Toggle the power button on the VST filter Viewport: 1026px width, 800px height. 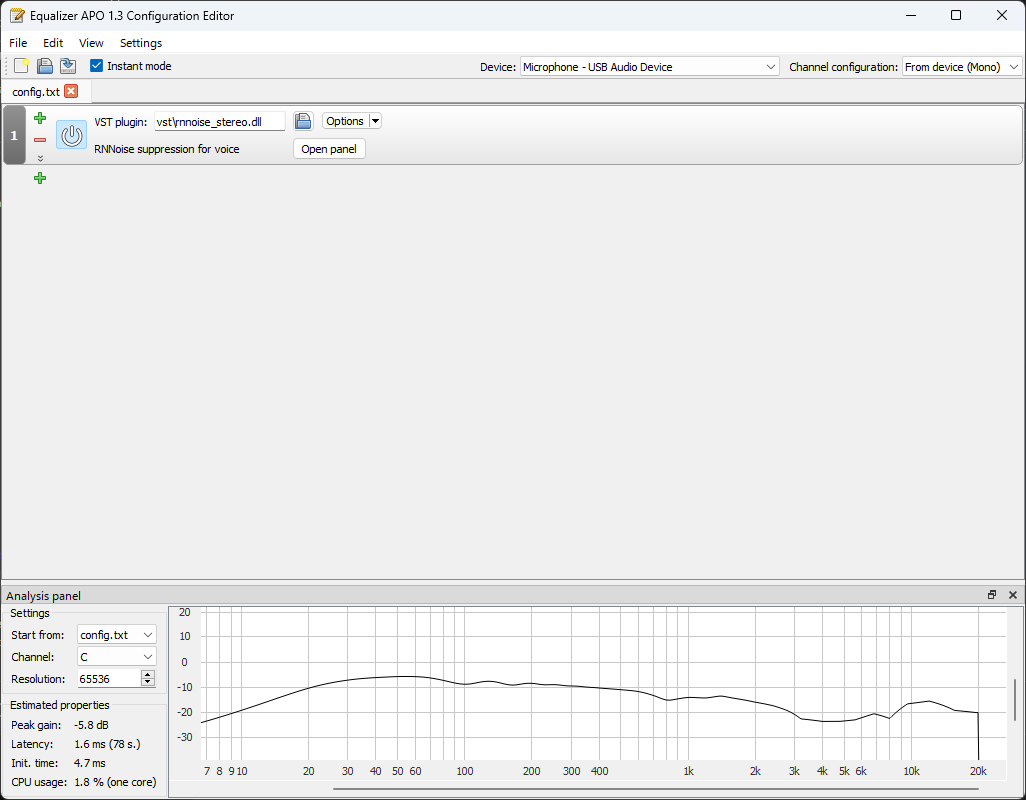point(71,135)
